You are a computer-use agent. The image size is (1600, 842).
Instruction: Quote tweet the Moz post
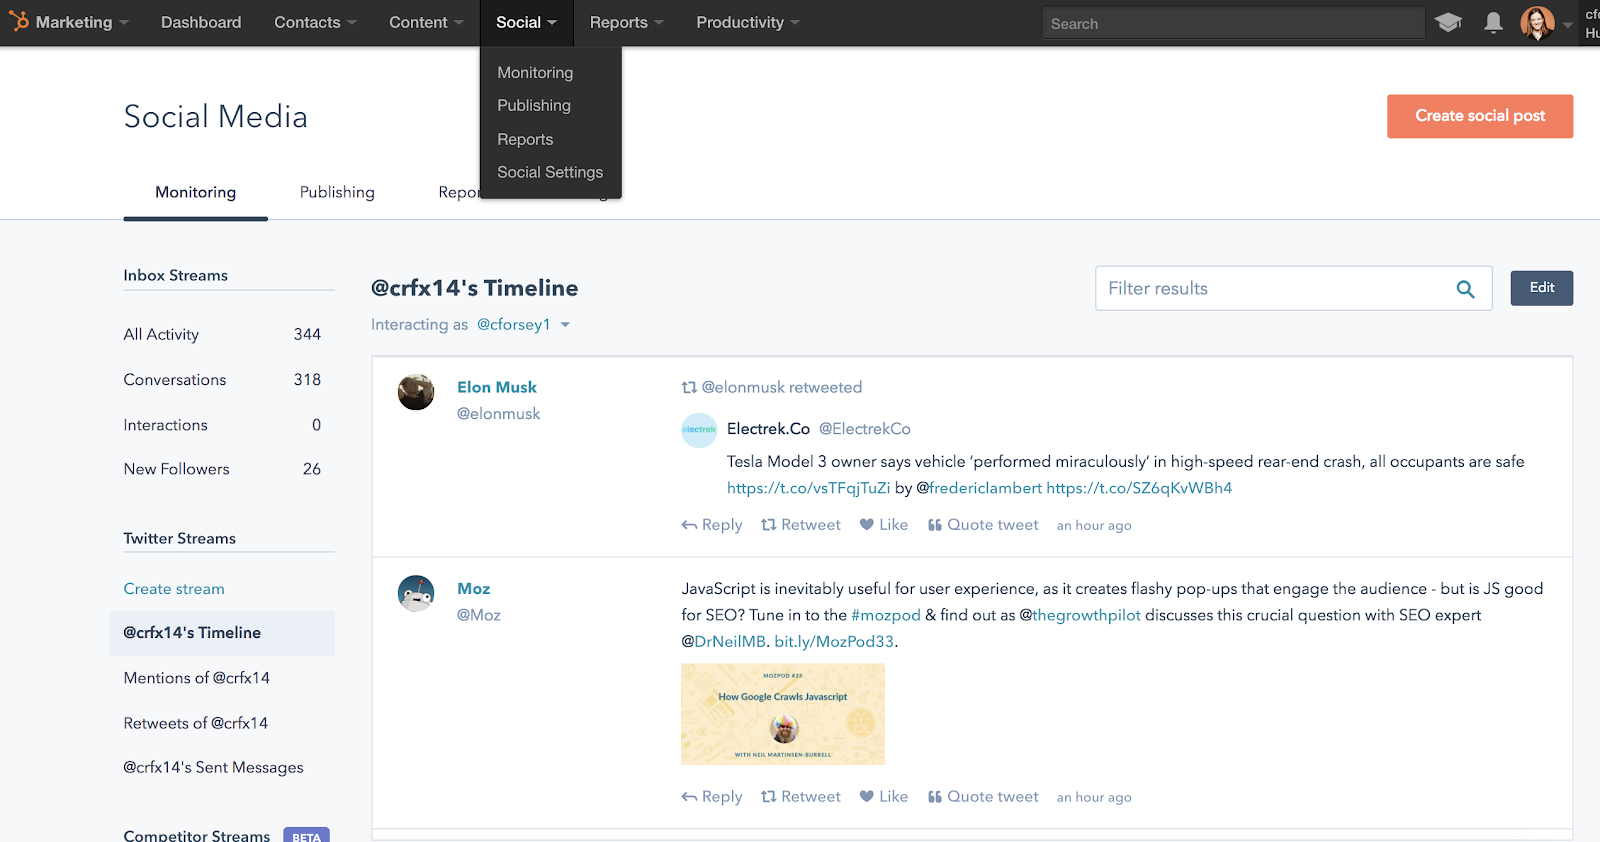point(983,797)
